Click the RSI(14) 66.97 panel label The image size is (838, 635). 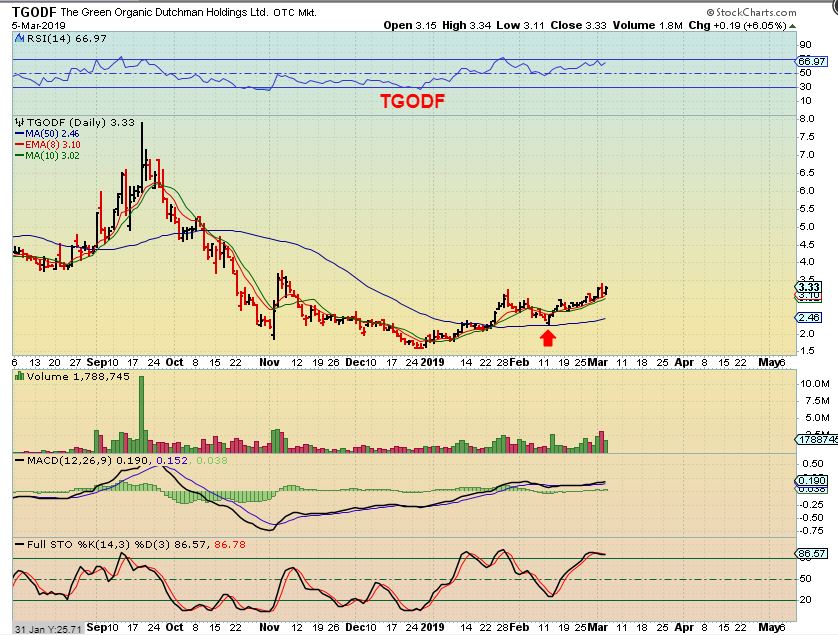[66, 38]
